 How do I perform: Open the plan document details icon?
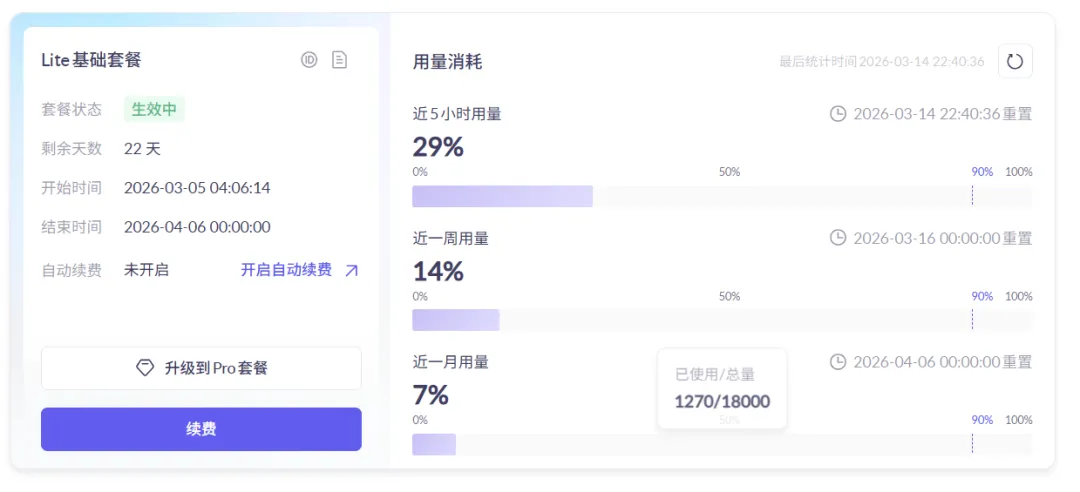pyautogui.click(x=339, y=60)
